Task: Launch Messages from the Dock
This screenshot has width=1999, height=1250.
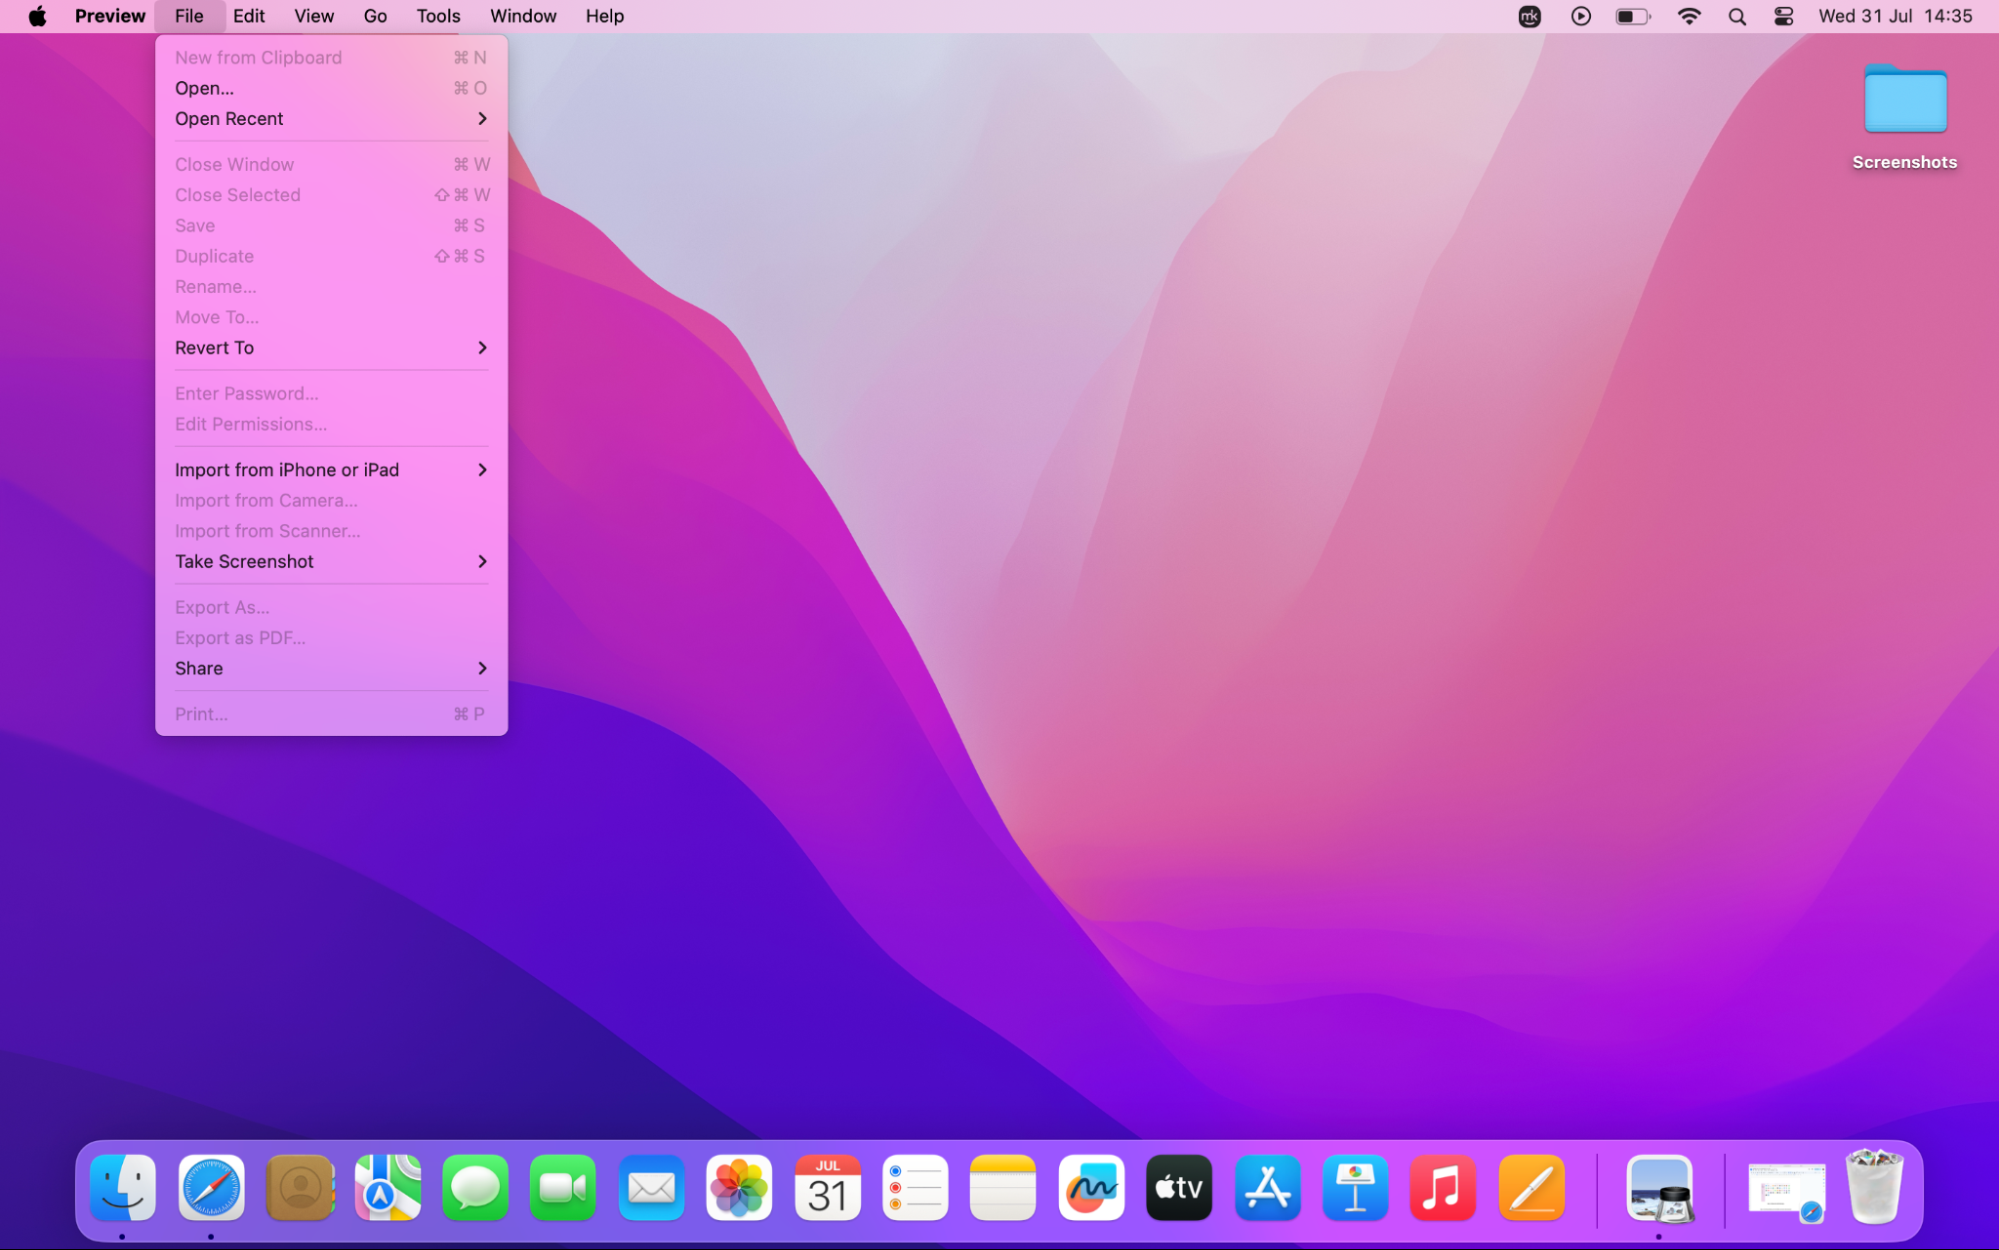Action: pyautogui.click(x=475, y=1188)
